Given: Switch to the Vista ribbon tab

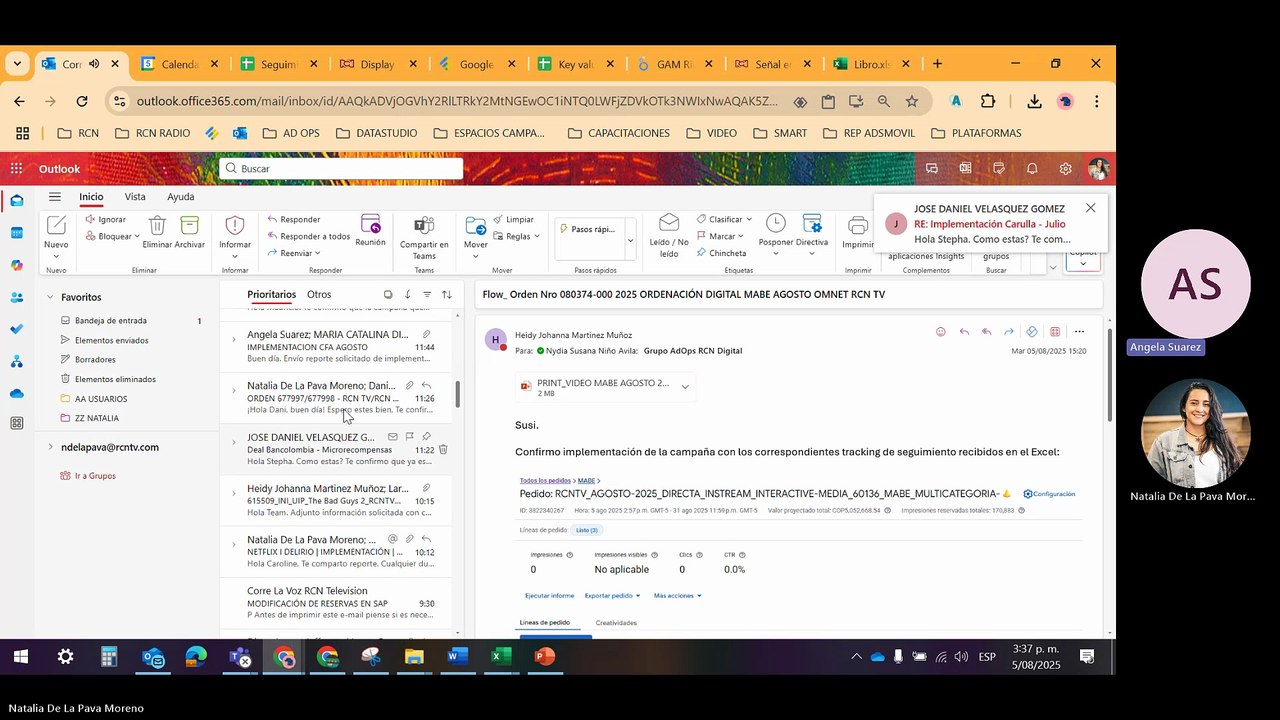Looking at the screenshot, I should click(135, 197).
